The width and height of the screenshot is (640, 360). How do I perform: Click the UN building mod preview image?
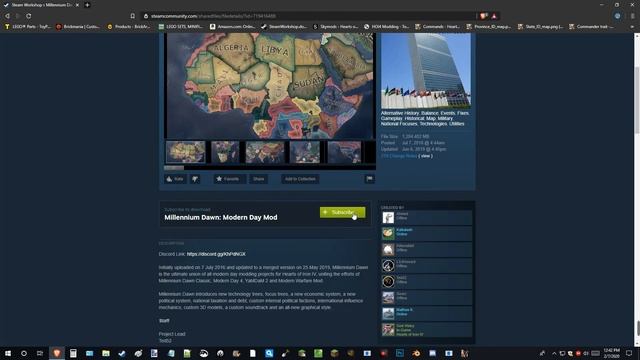coord(426,71)
